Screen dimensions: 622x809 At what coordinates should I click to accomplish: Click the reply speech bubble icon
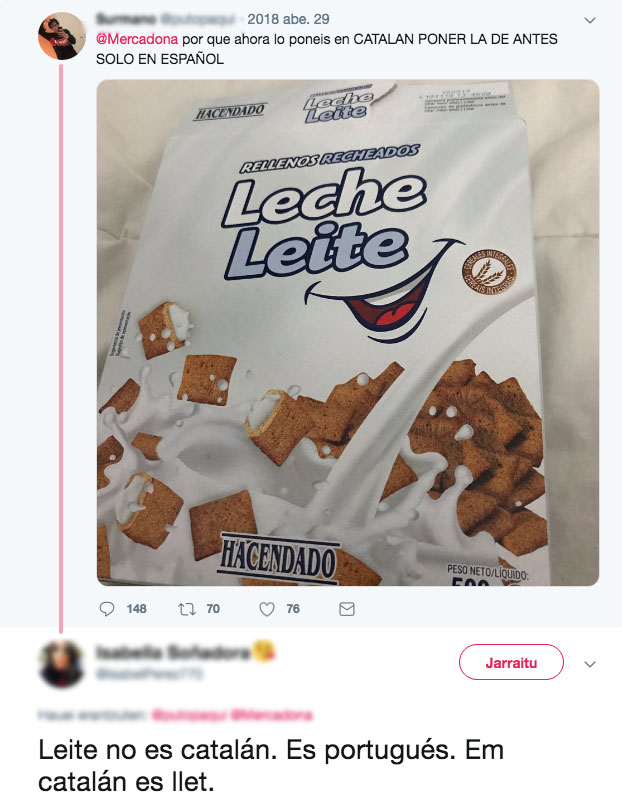[109, 608]
